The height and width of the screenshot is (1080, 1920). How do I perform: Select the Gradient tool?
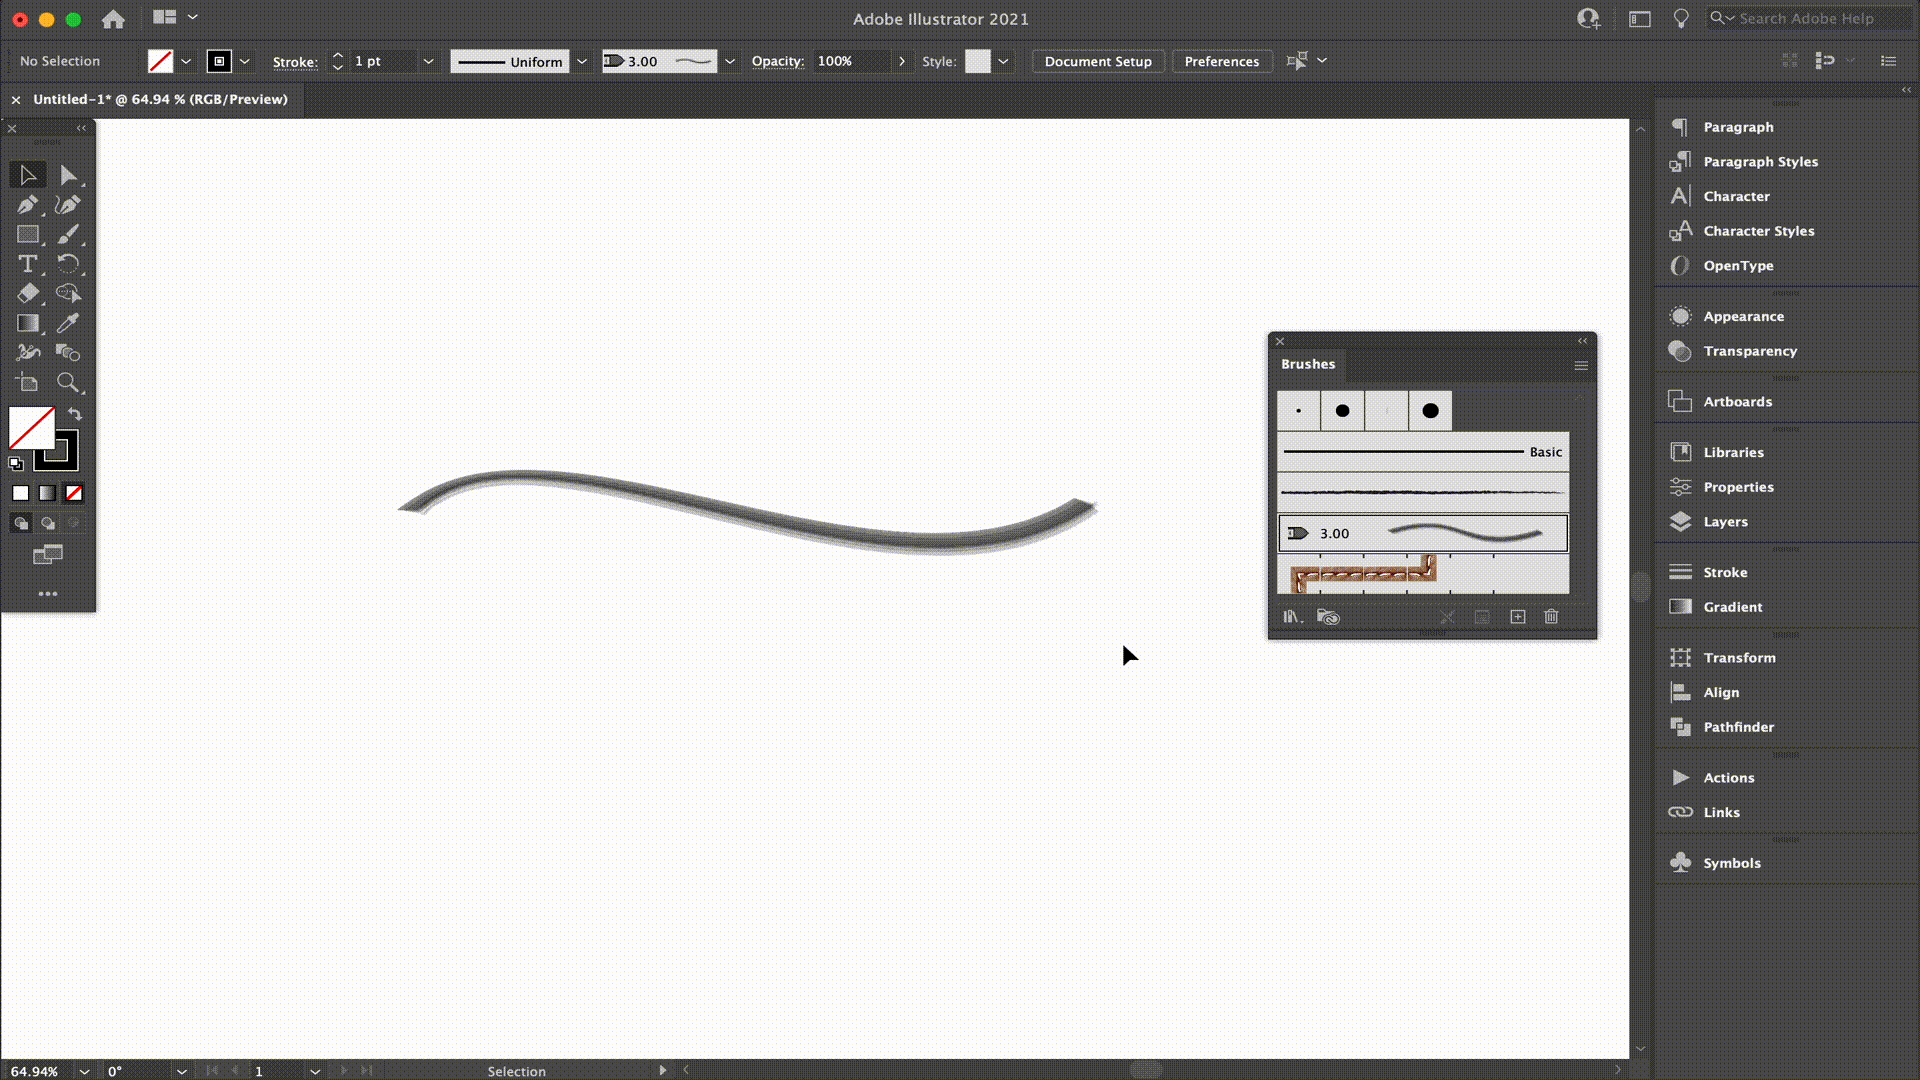coord(28,323)
